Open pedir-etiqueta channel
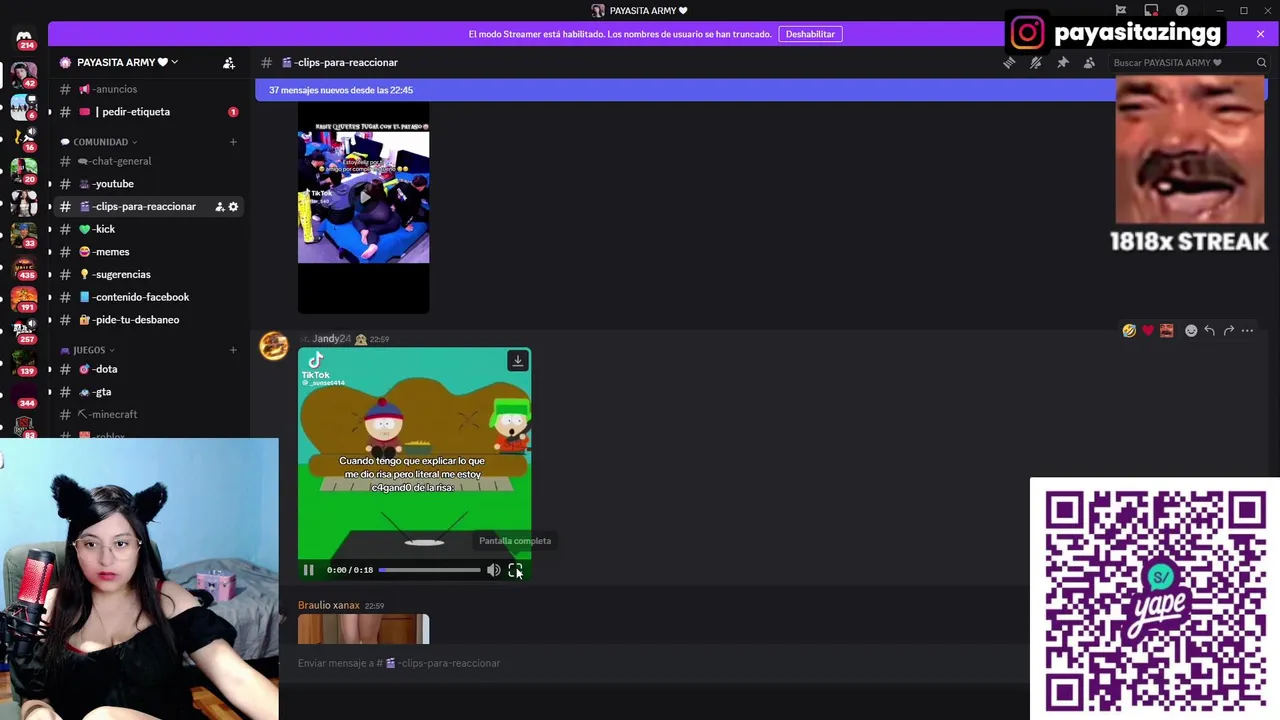Screen dimensions: 1280x720 (148, 112)
